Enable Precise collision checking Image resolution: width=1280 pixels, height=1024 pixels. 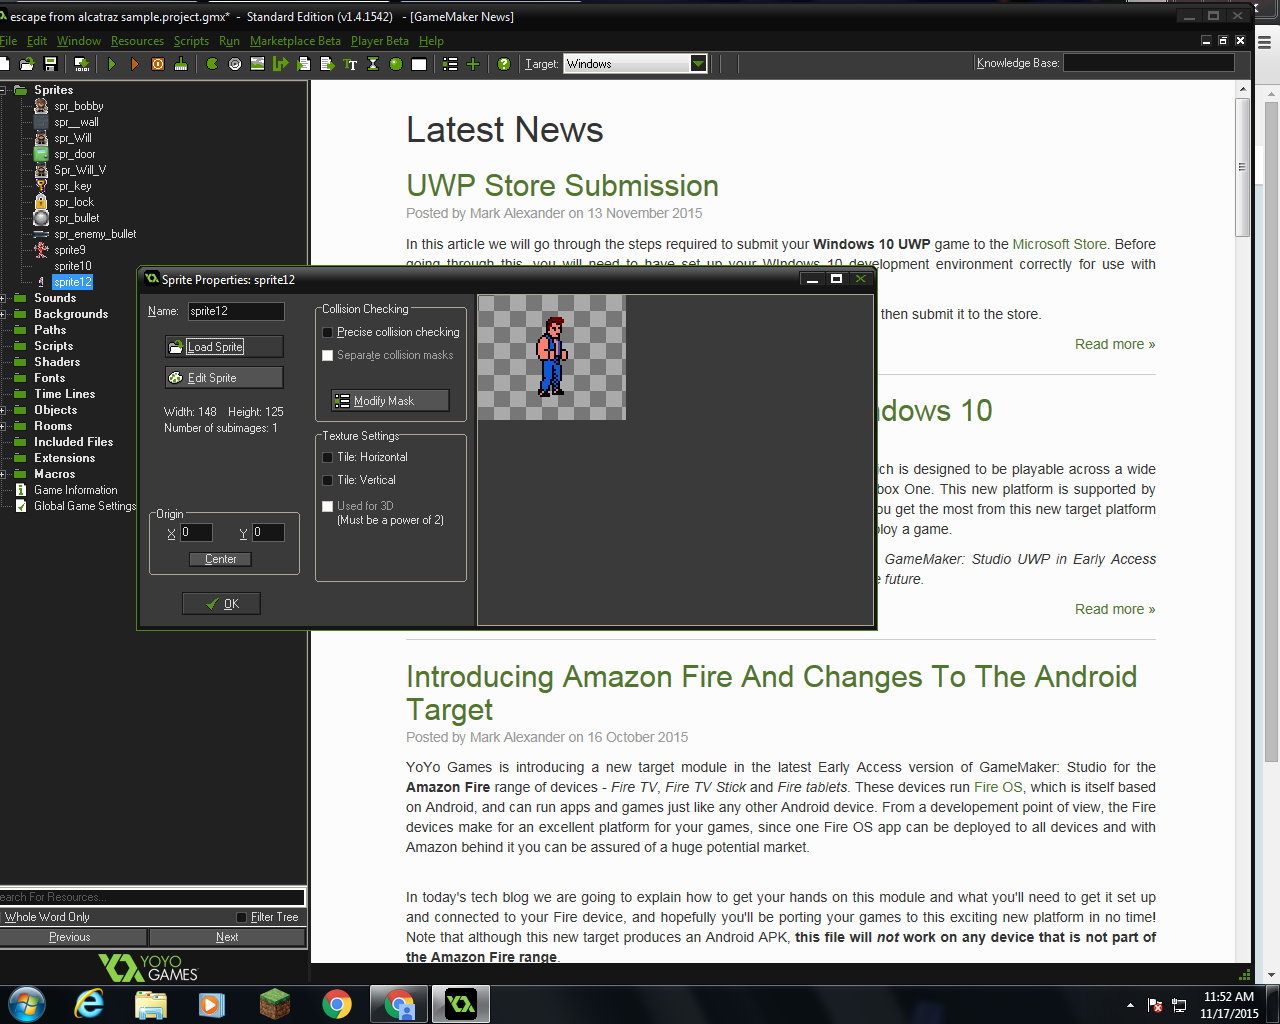(327, 332)
